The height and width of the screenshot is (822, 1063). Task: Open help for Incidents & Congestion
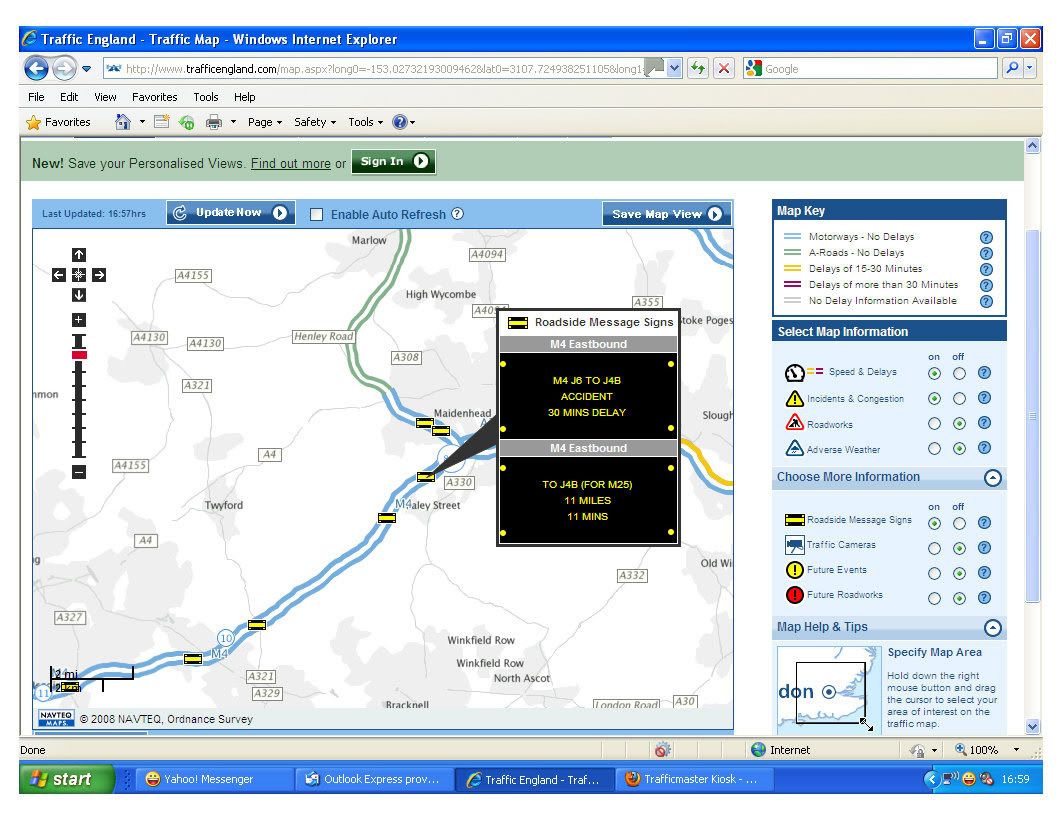tap(984, 398)
